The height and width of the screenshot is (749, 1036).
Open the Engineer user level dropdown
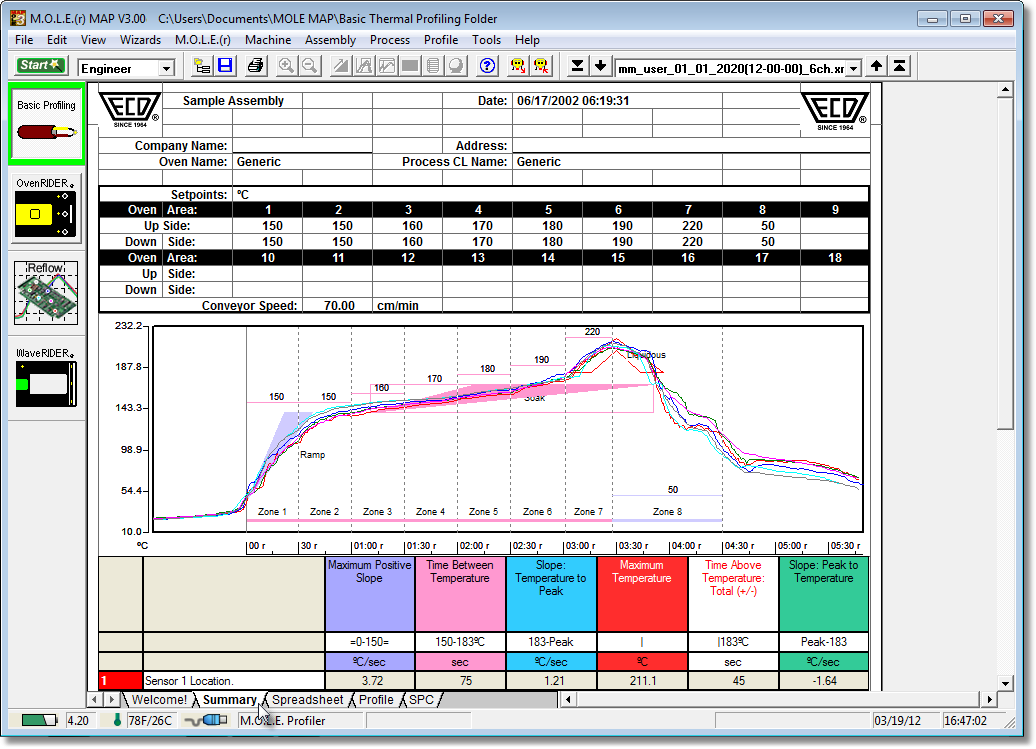166,68
